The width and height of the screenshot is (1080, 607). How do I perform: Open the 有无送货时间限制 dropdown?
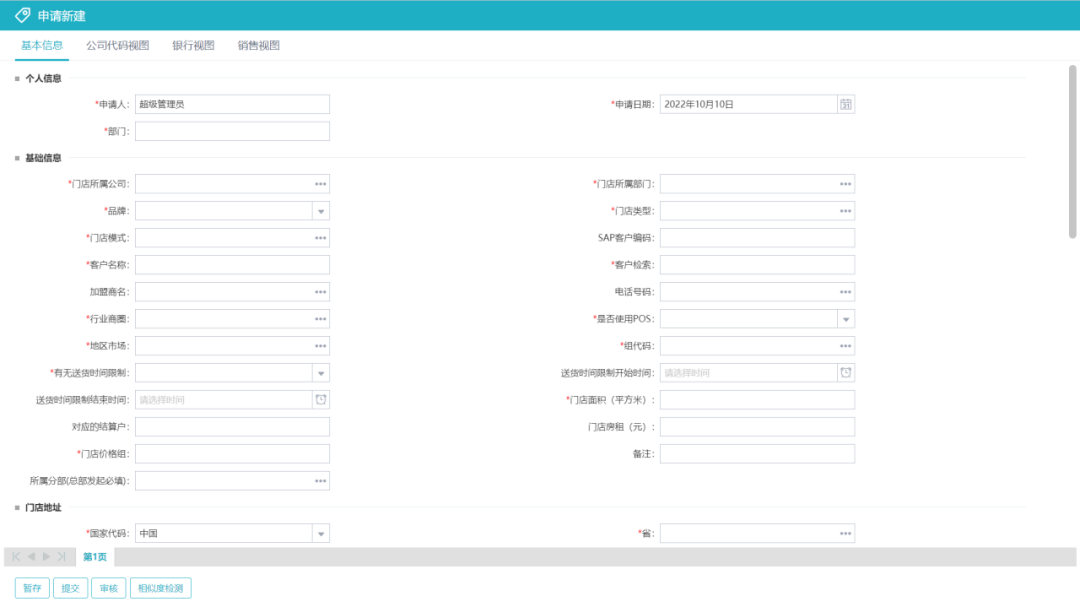(320, 373)
